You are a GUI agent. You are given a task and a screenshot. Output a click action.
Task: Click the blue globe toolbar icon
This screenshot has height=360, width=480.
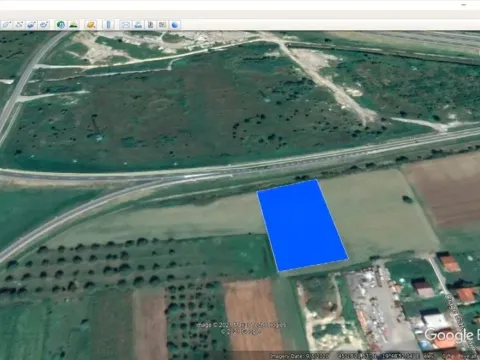click(x=175, y=25)
